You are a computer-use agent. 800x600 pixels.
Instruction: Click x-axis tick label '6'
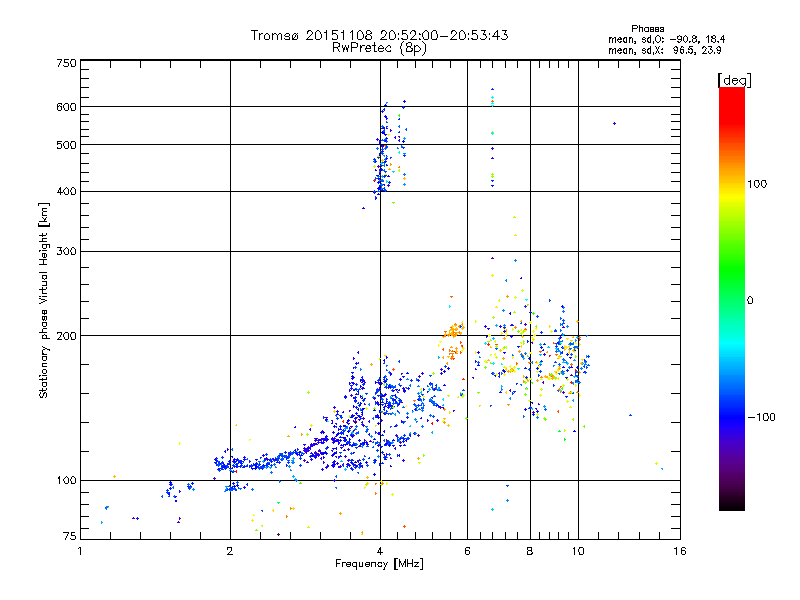[467, 551]
